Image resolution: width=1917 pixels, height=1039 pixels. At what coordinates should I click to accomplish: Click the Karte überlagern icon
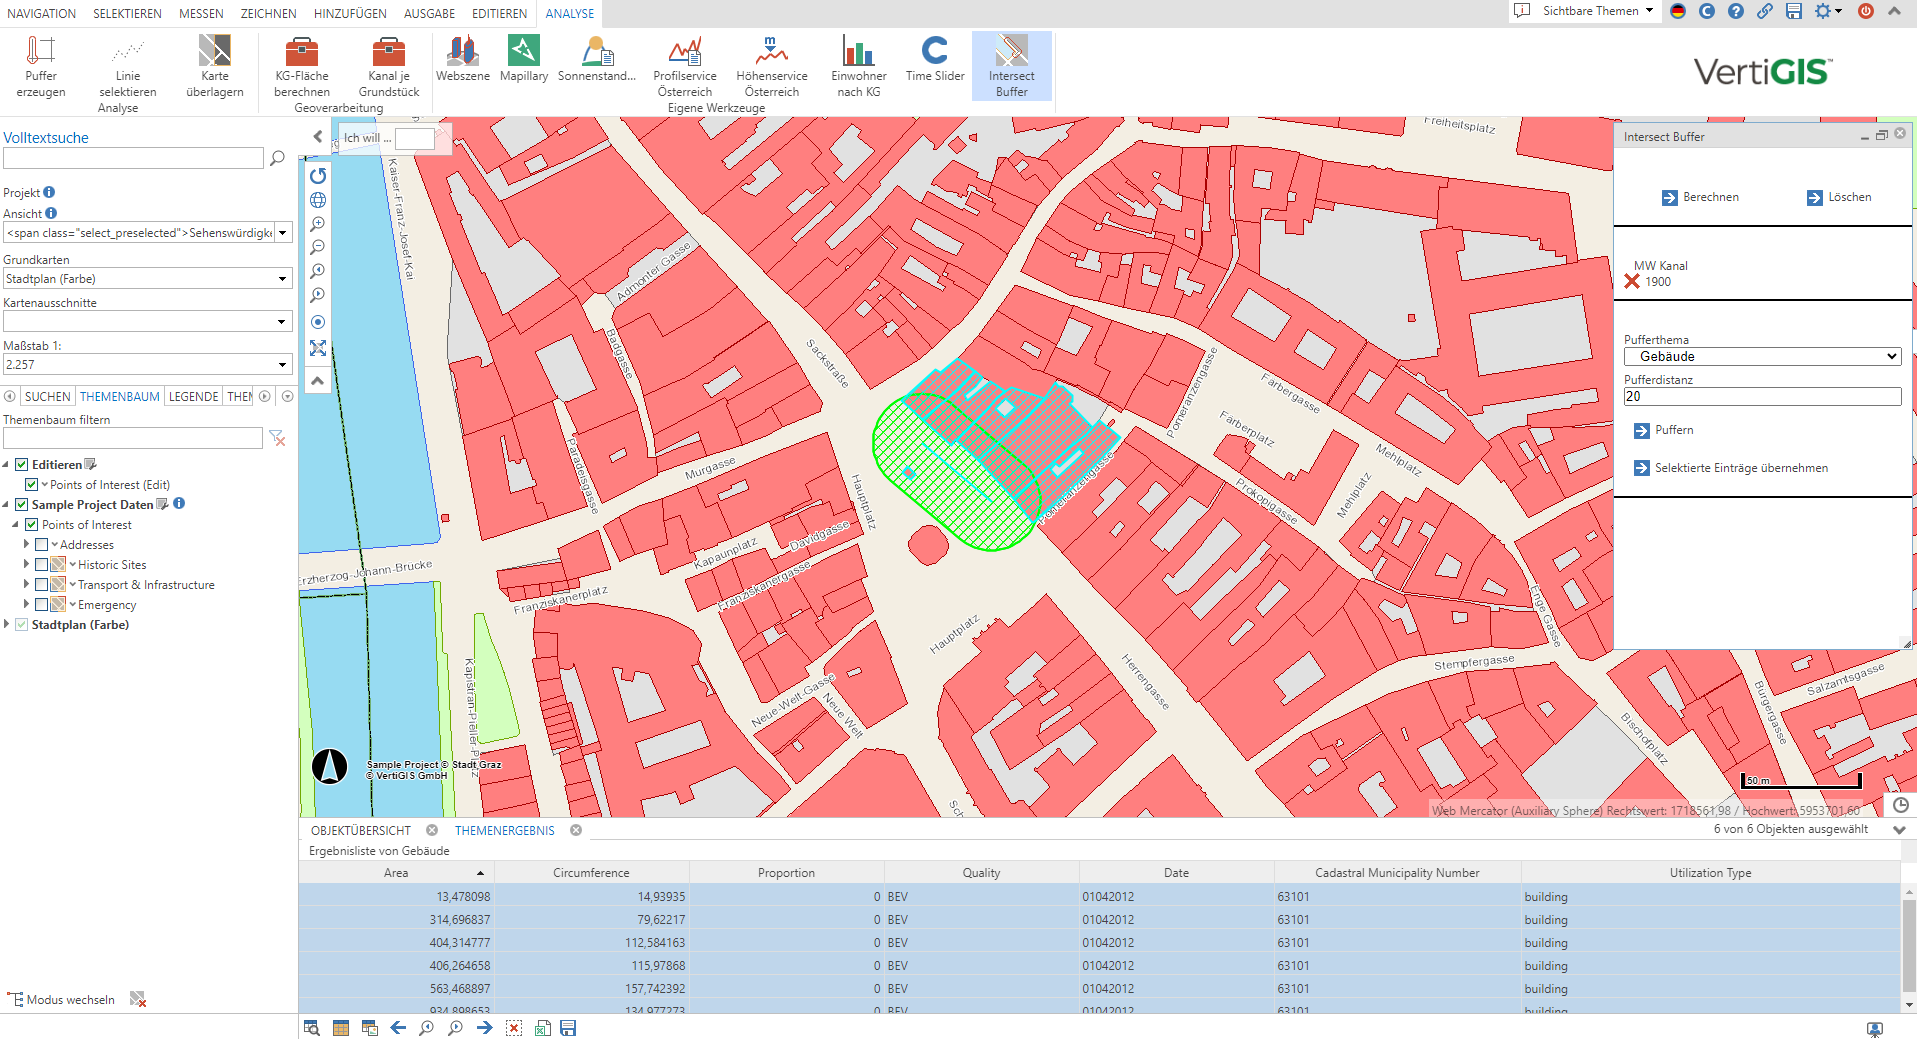(214, 51)
